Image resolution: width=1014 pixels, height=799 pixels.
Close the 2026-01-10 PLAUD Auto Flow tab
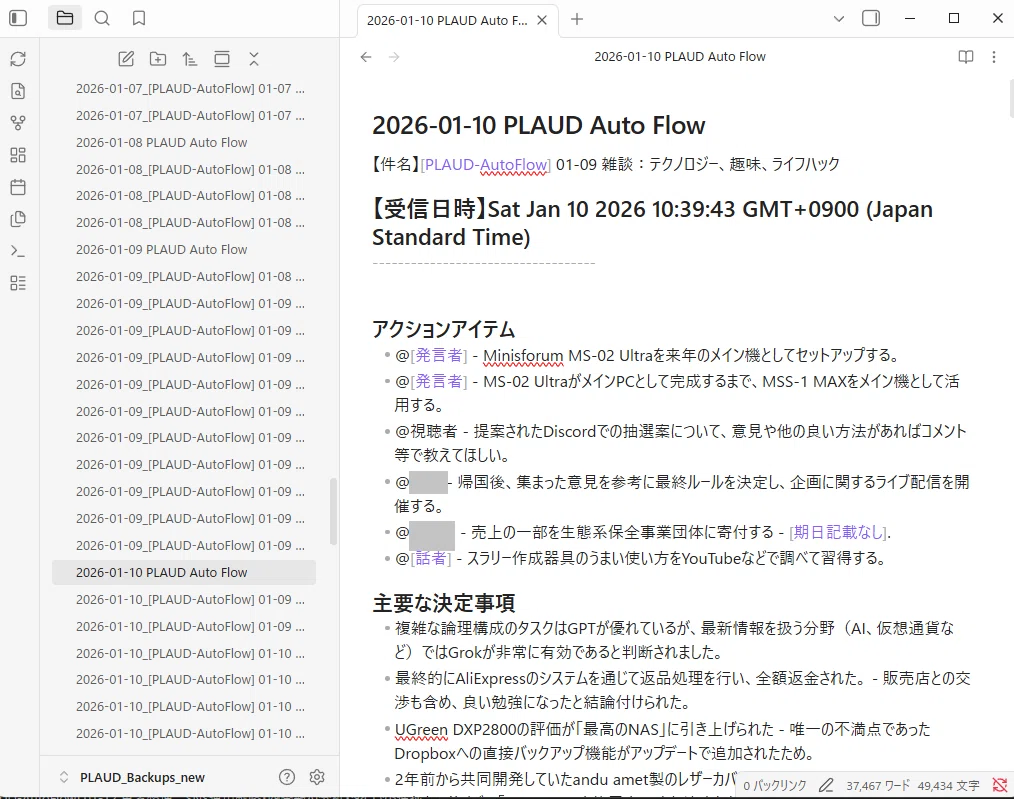point(542,20)
